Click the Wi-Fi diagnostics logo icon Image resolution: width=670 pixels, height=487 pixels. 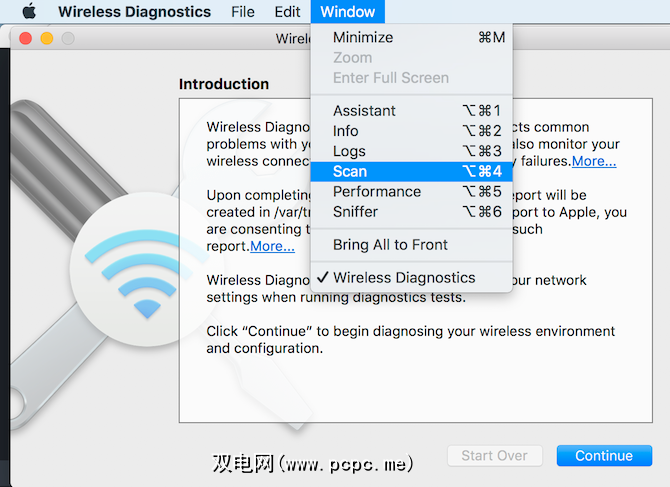146,274
